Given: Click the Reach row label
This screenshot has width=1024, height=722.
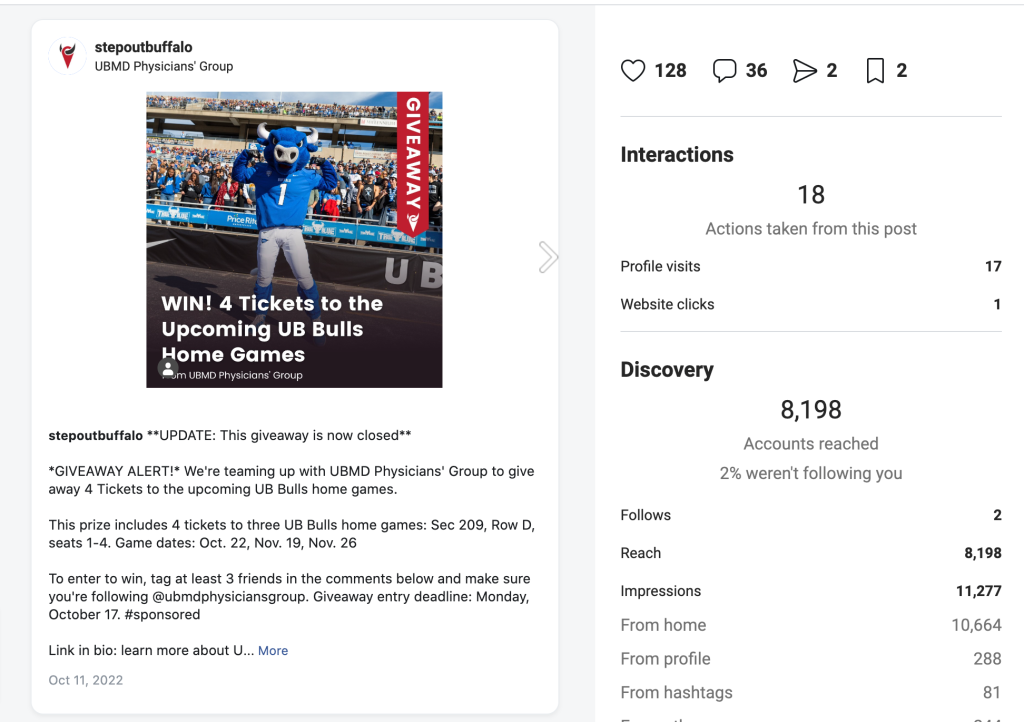Looking at the screenshot, I should (641, 553).
